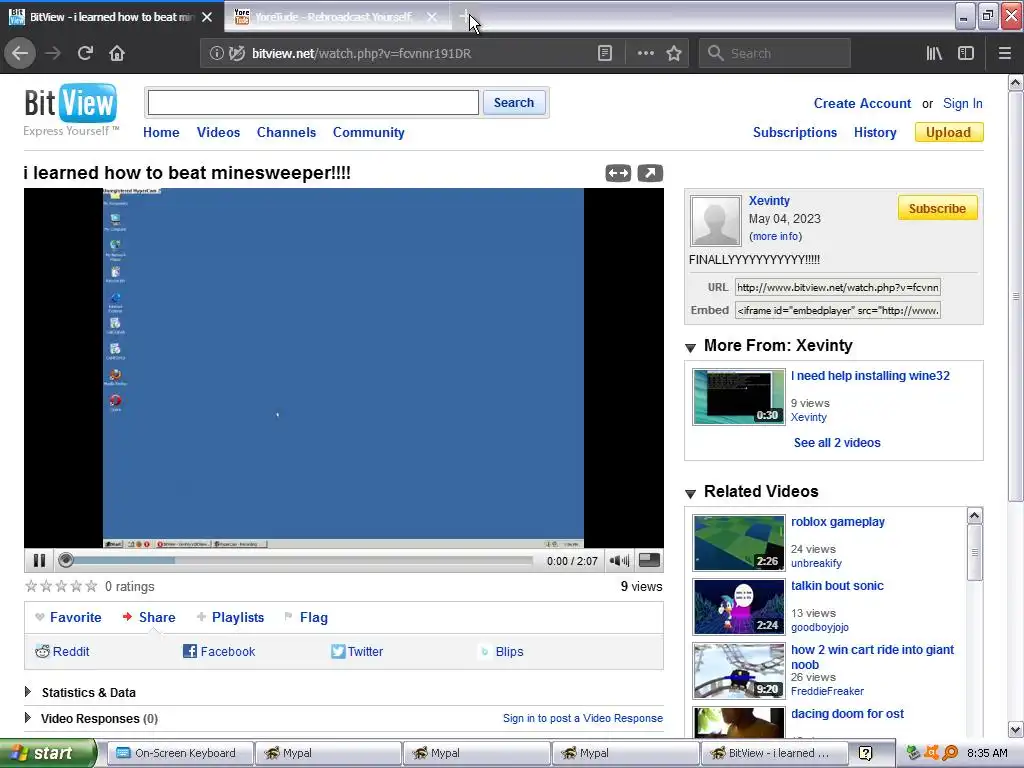The height and width of the screenshot is (768, 1024).
Task: Expand Video Responses section
Action: [x=91, y=718]
